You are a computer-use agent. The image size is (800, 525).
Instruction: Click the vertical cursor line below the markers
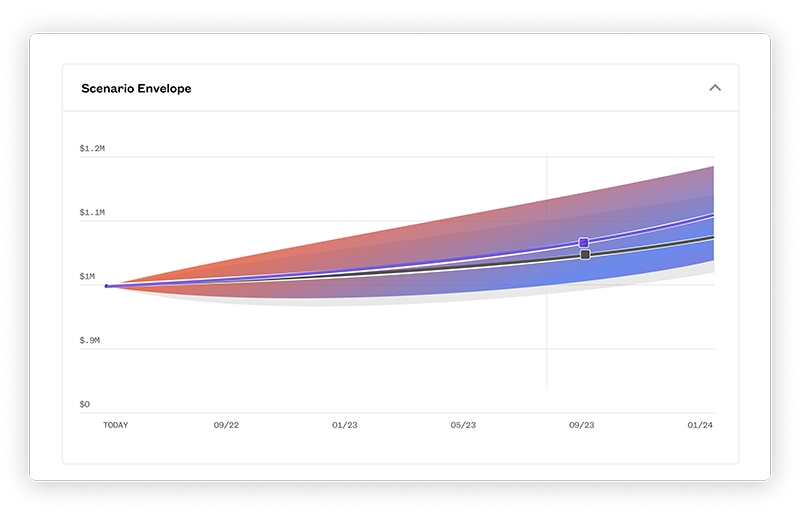coord(546,340)
